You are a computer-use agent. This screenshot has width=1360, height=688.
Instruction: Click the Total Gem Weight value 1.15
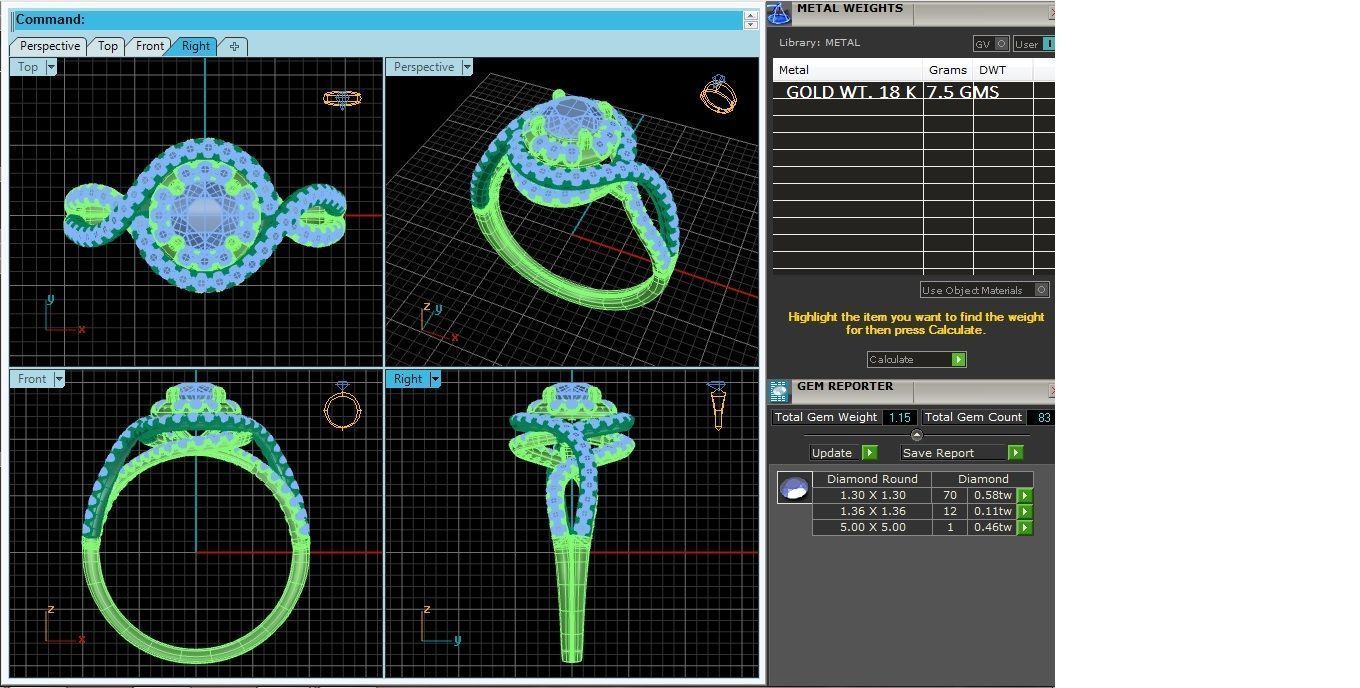tap(900, 417)
